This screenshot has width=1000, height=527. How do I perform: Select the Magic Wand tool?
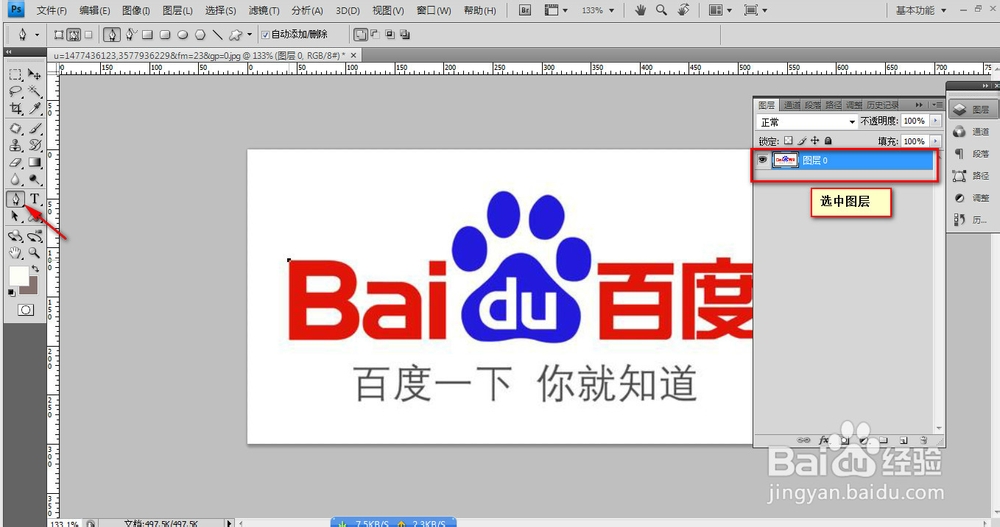click(x=34, y=91)
